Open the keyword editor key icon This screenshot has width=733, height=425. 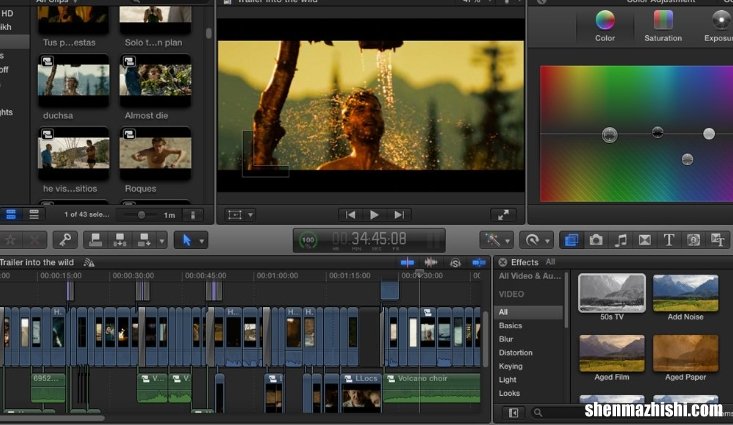65,240
